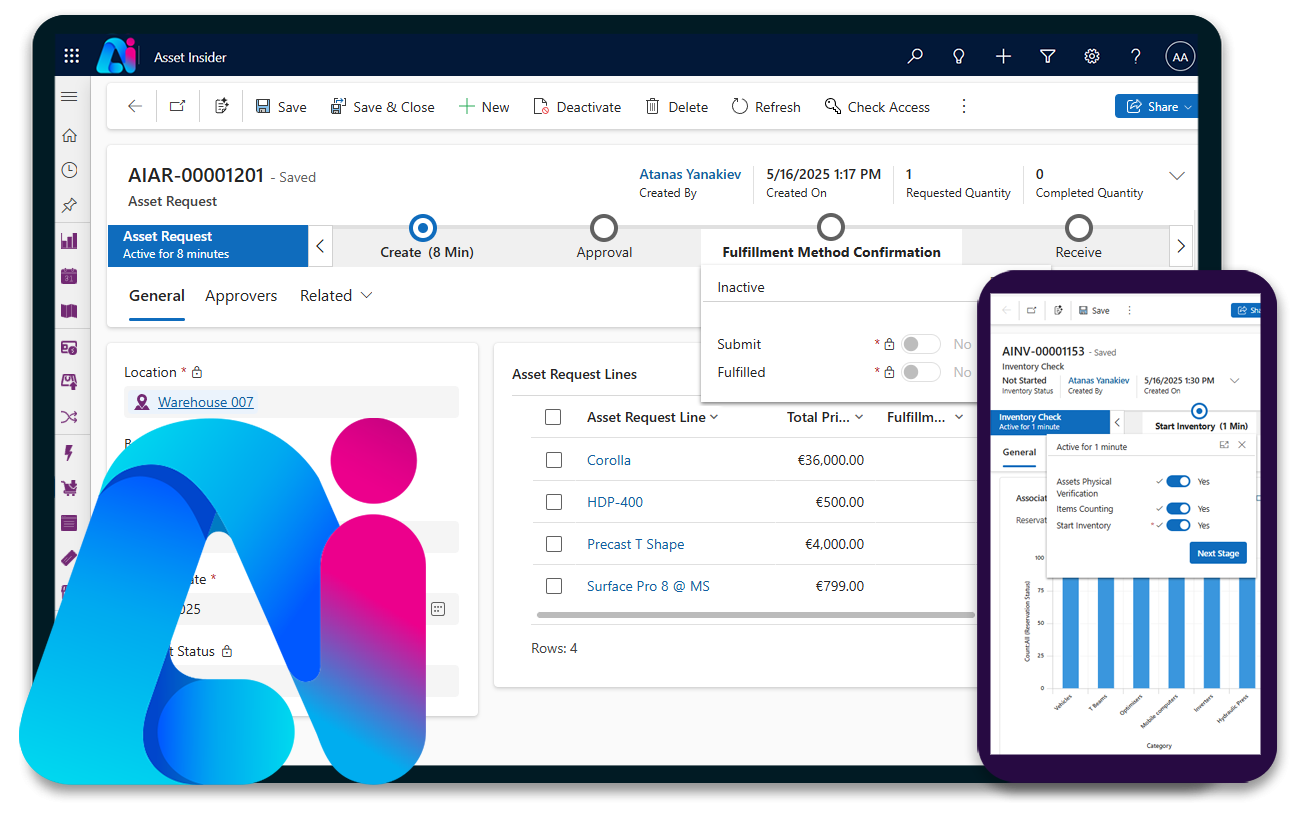Open the purple calendar icon in sidebar

pyautogui.click(x=69, y=276)
